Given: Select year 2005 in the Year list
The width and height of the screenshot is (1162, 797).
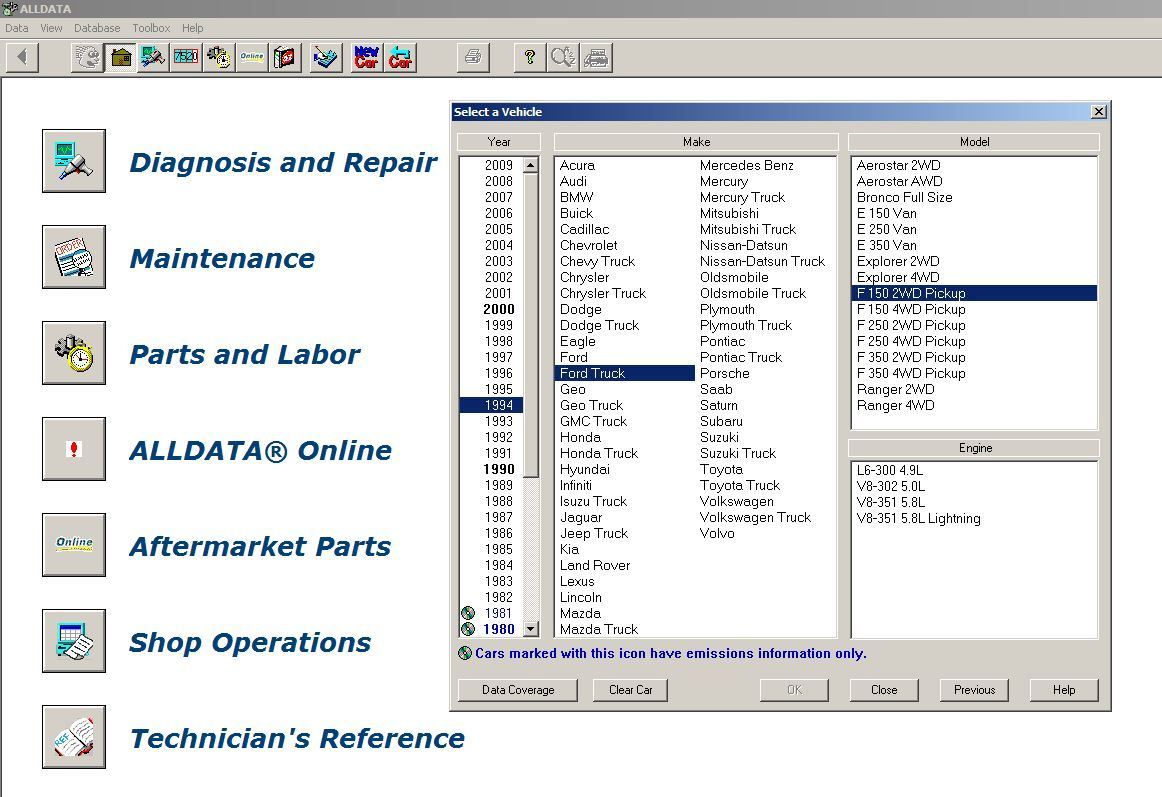Looking at the screenshot, I should pyautogui.click(x=498, y=229).
